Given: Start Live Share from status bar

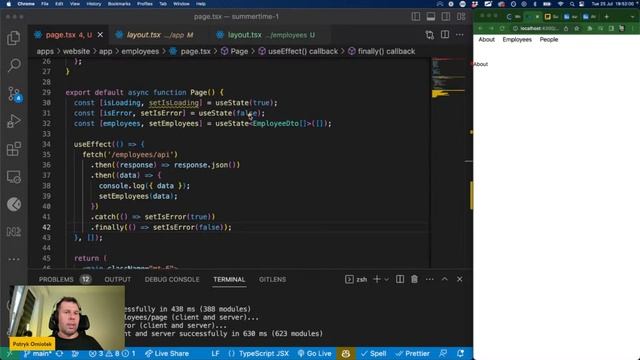Looking at the screenshot, I should click(x=167, y=353).
